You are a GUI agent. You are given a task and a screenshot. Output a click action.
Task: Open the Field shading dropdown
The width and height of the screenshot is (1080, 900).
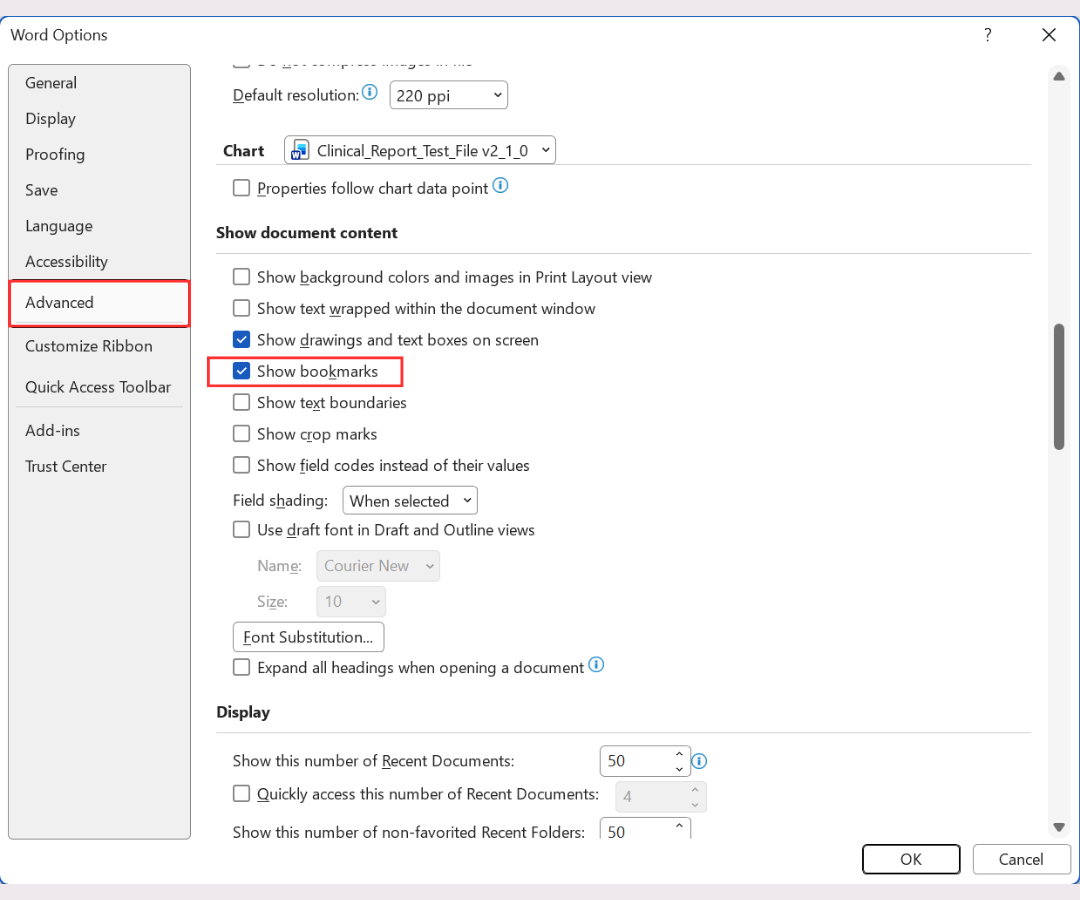point(410,501)
